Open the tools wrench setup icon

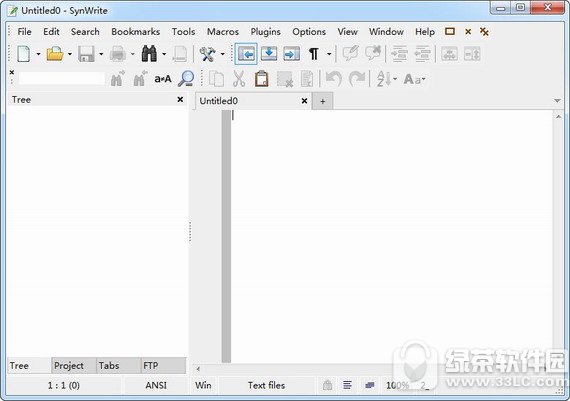click(x=207, y=54)
